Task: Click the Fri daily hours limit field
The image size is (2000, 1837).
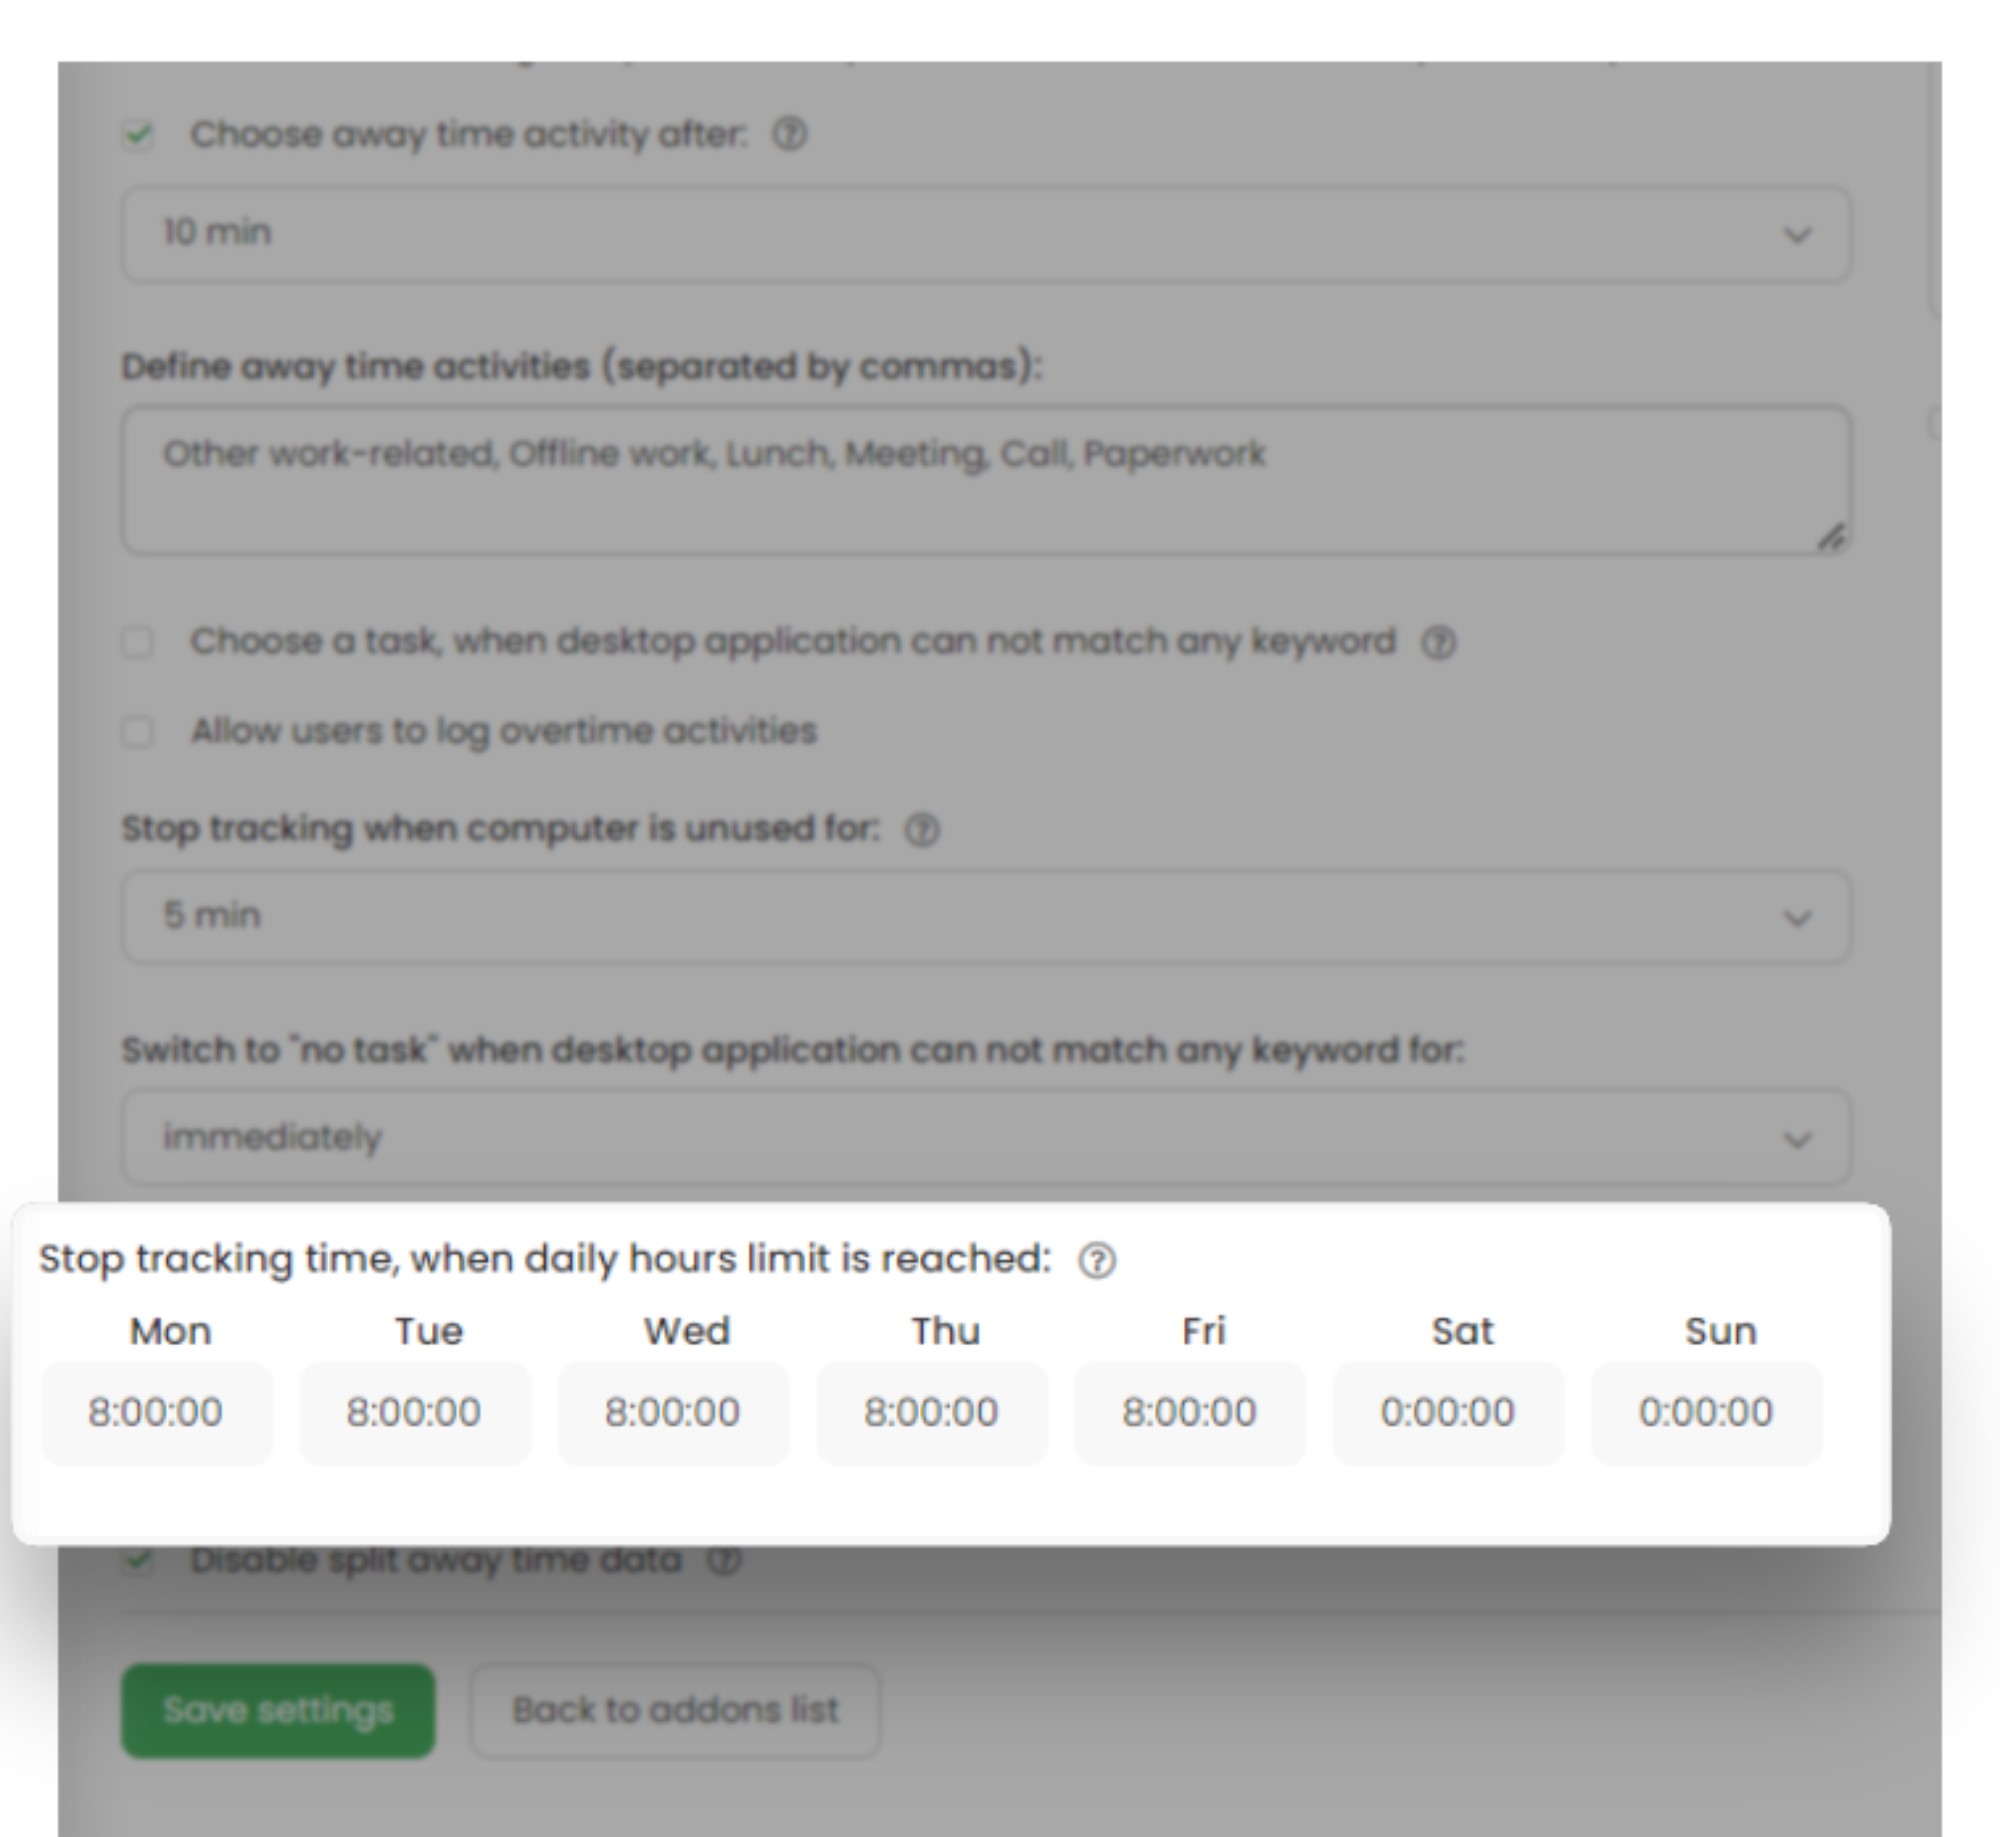Action: pos(1189,1413)
